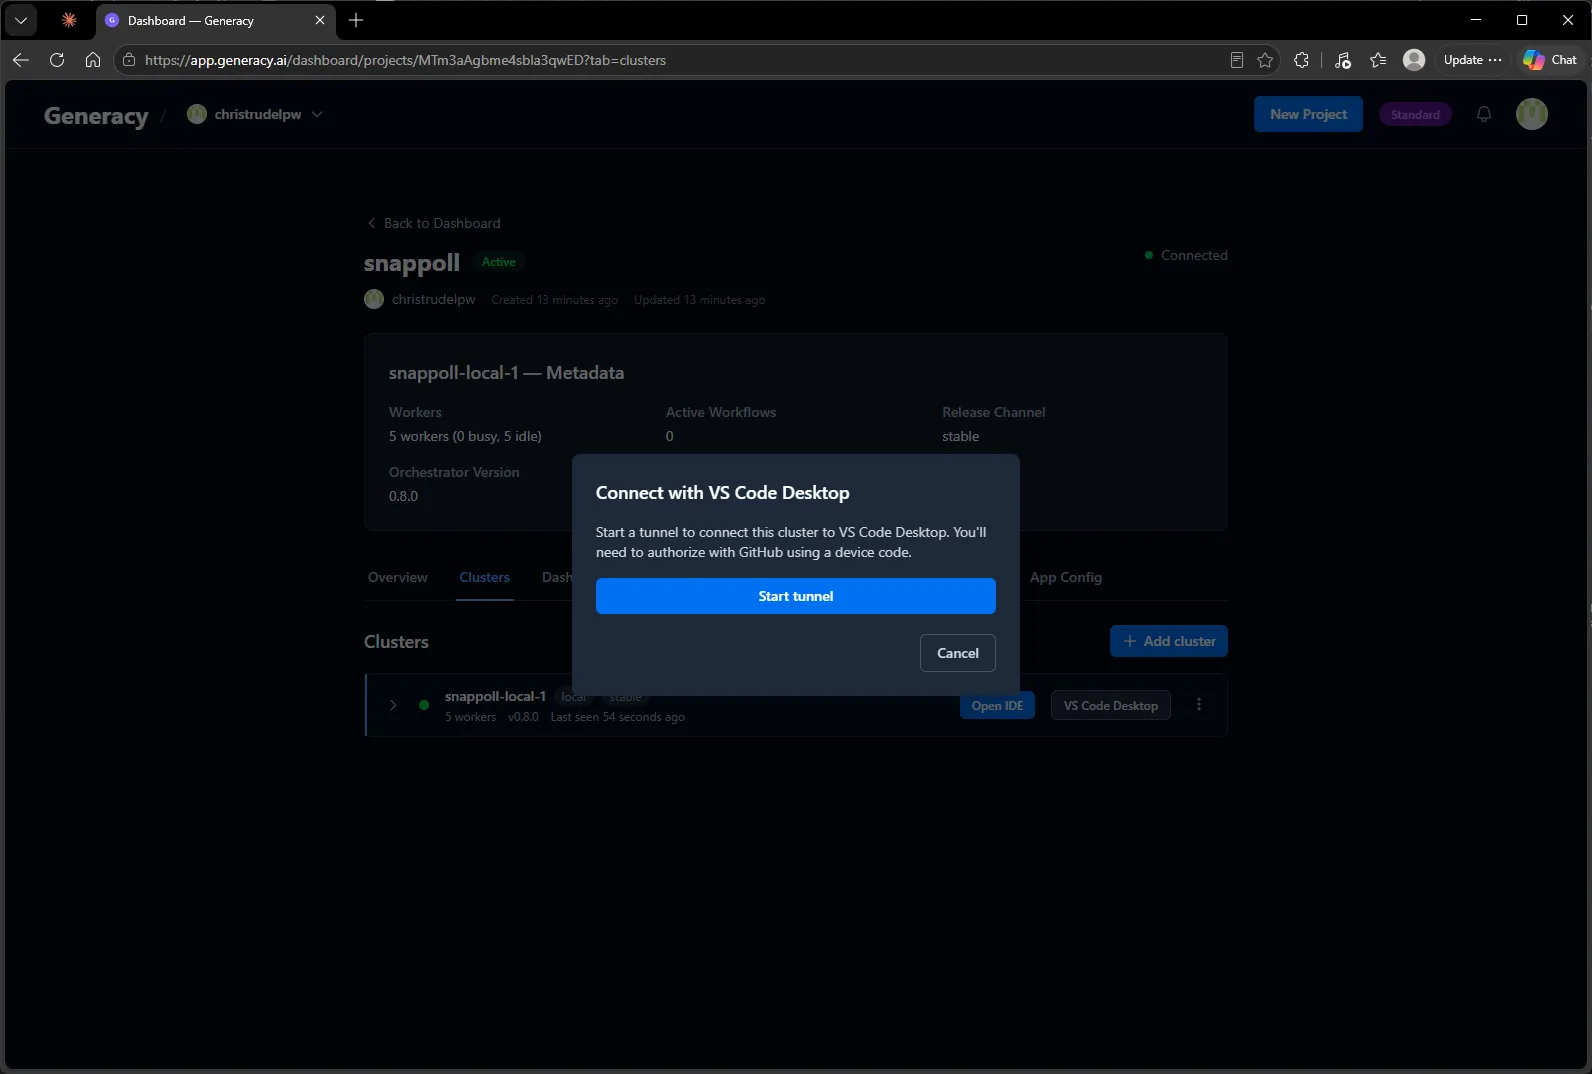Switch to the App Config tab
This screenshot has height=1074, width=1592.
(1065, 577)
